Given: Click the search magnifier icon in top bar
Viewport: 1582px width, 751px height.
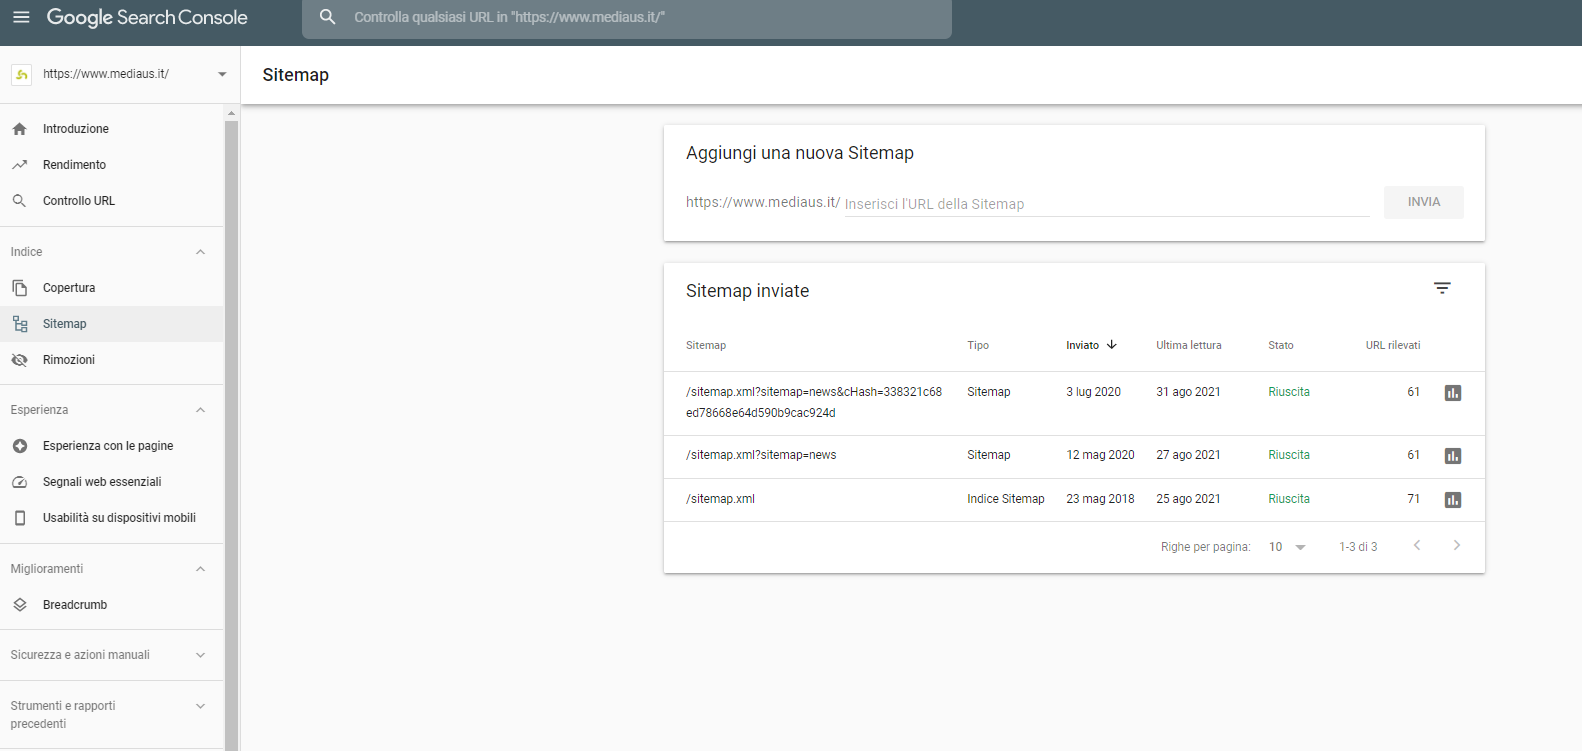Looking at the screenshot, I should [327, 17].
